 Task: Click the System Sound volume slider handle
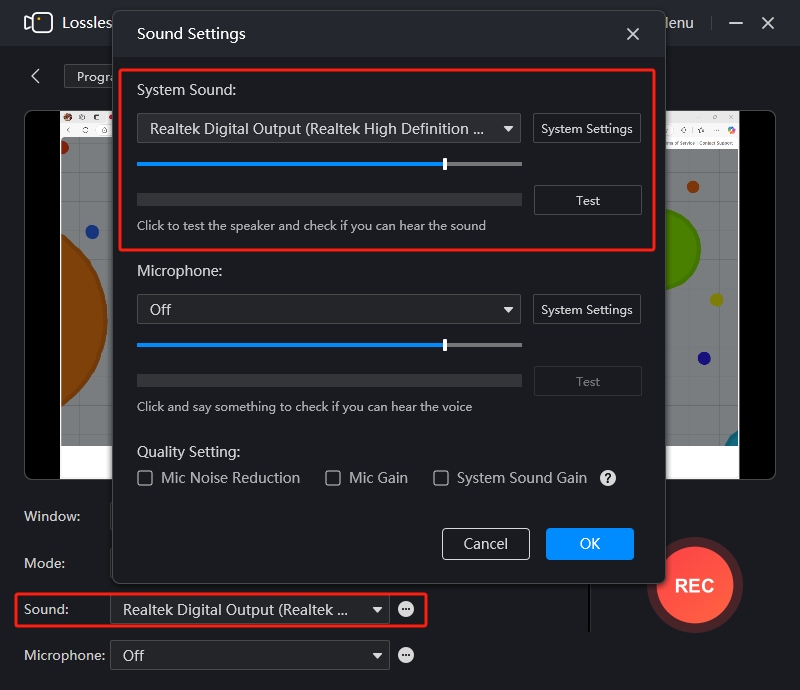(x=445, y=164)
